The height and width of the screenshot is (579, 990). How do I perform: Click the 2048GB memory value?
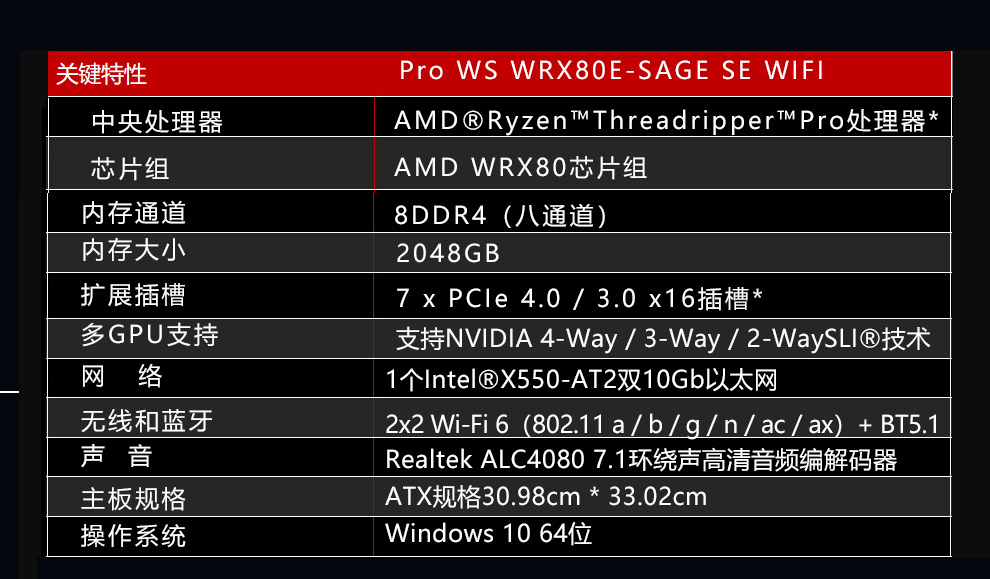coord(448,254)
